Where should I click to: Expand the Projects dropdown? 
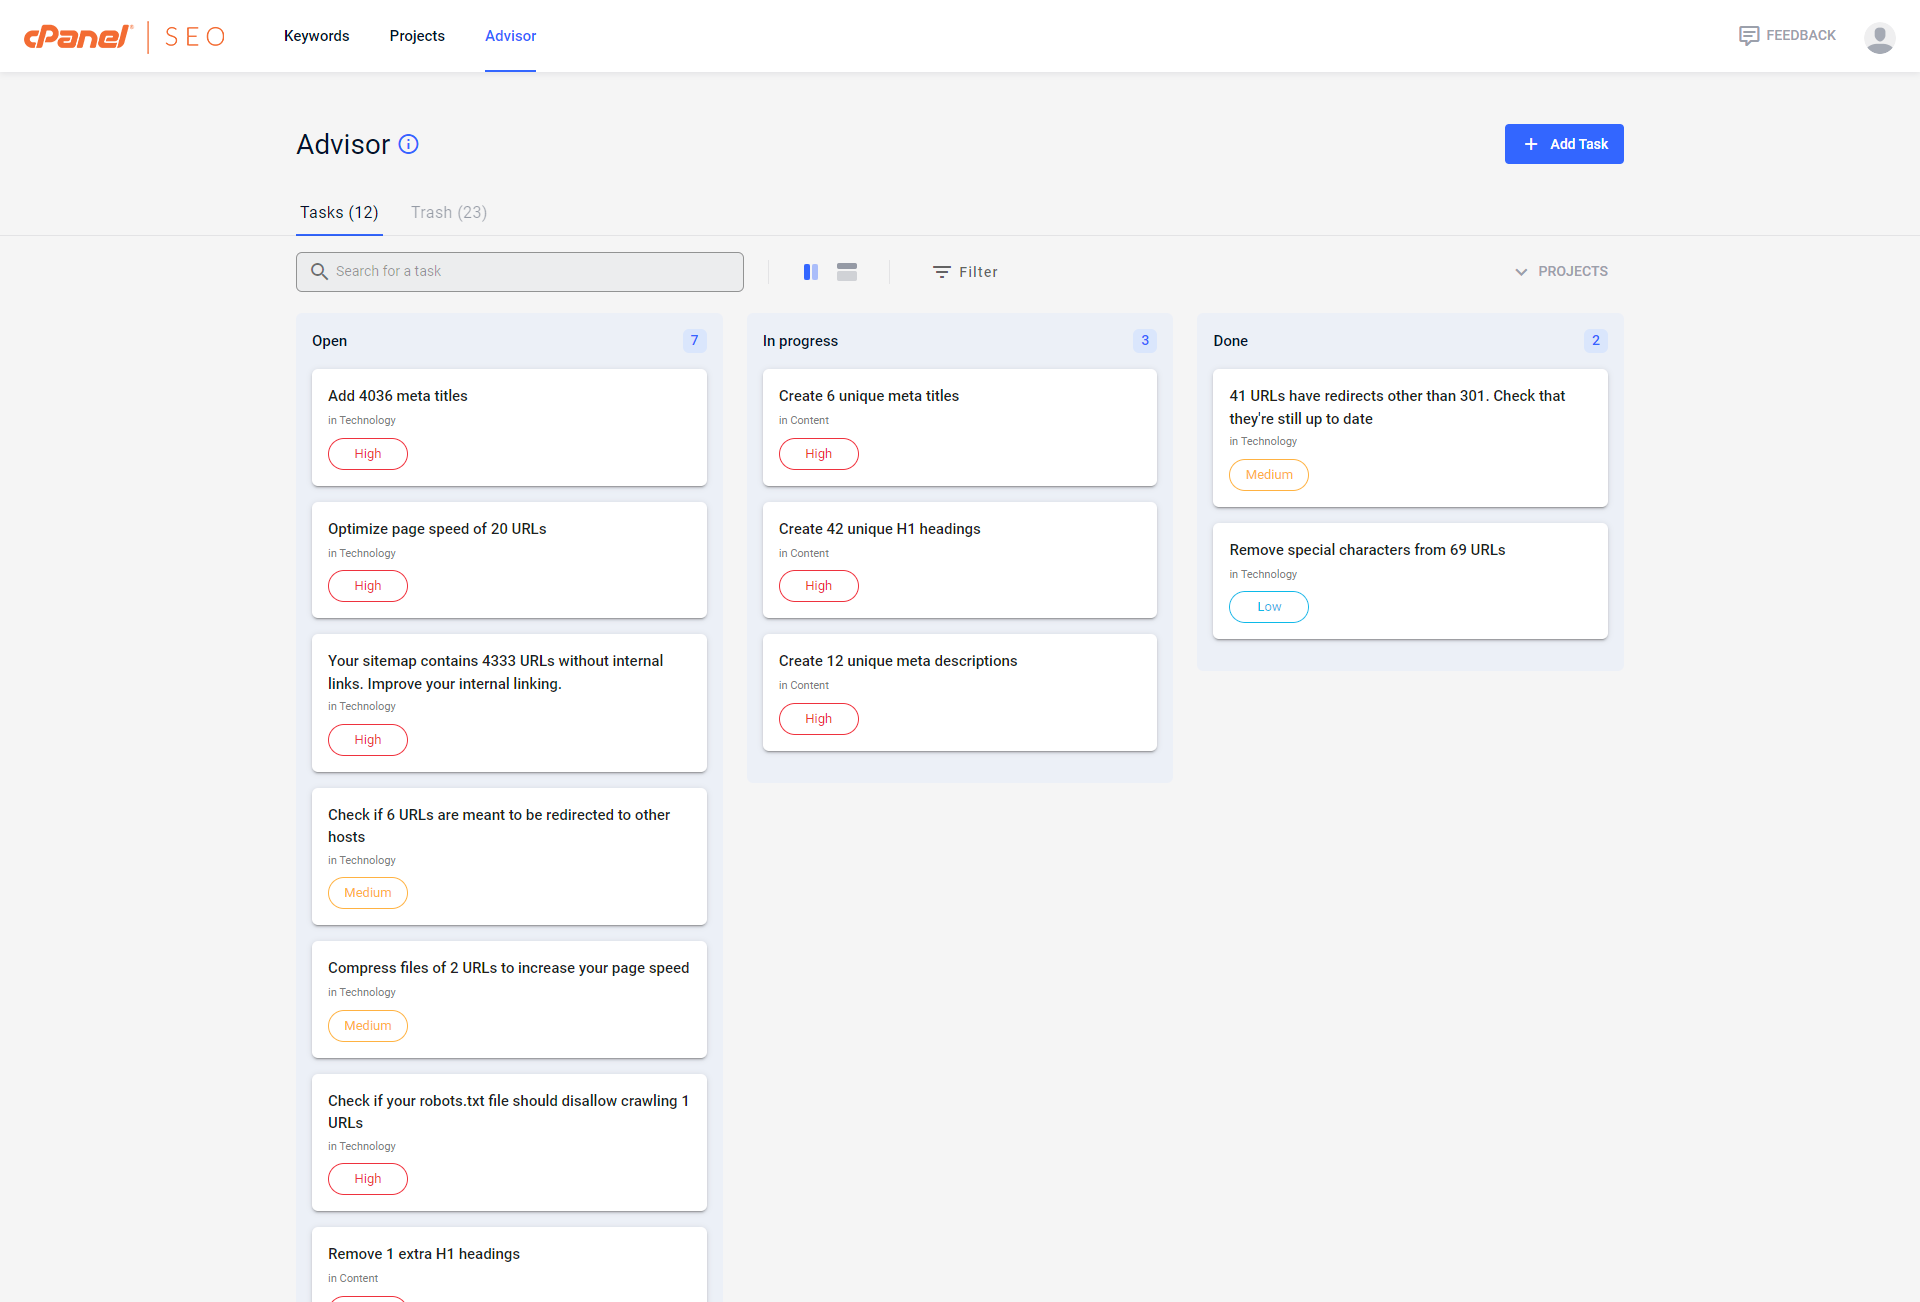point(1561,272)
